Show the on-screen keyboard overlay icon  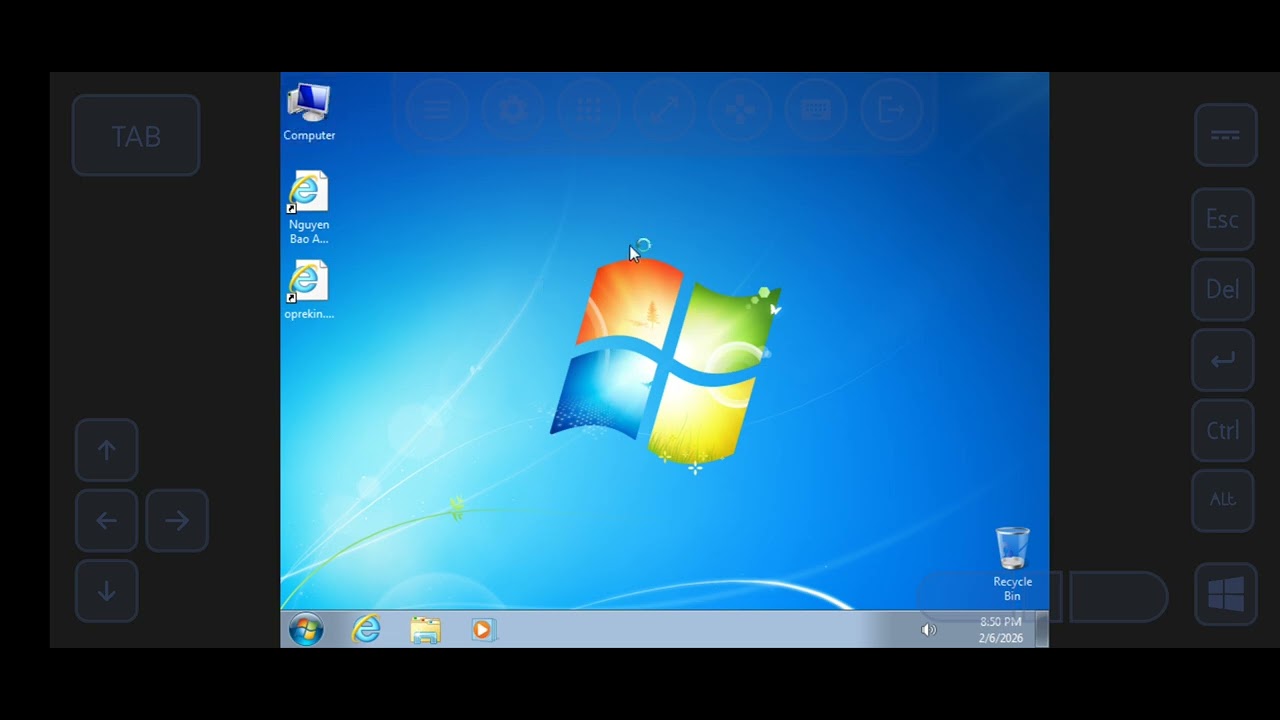tap(816, 110)
